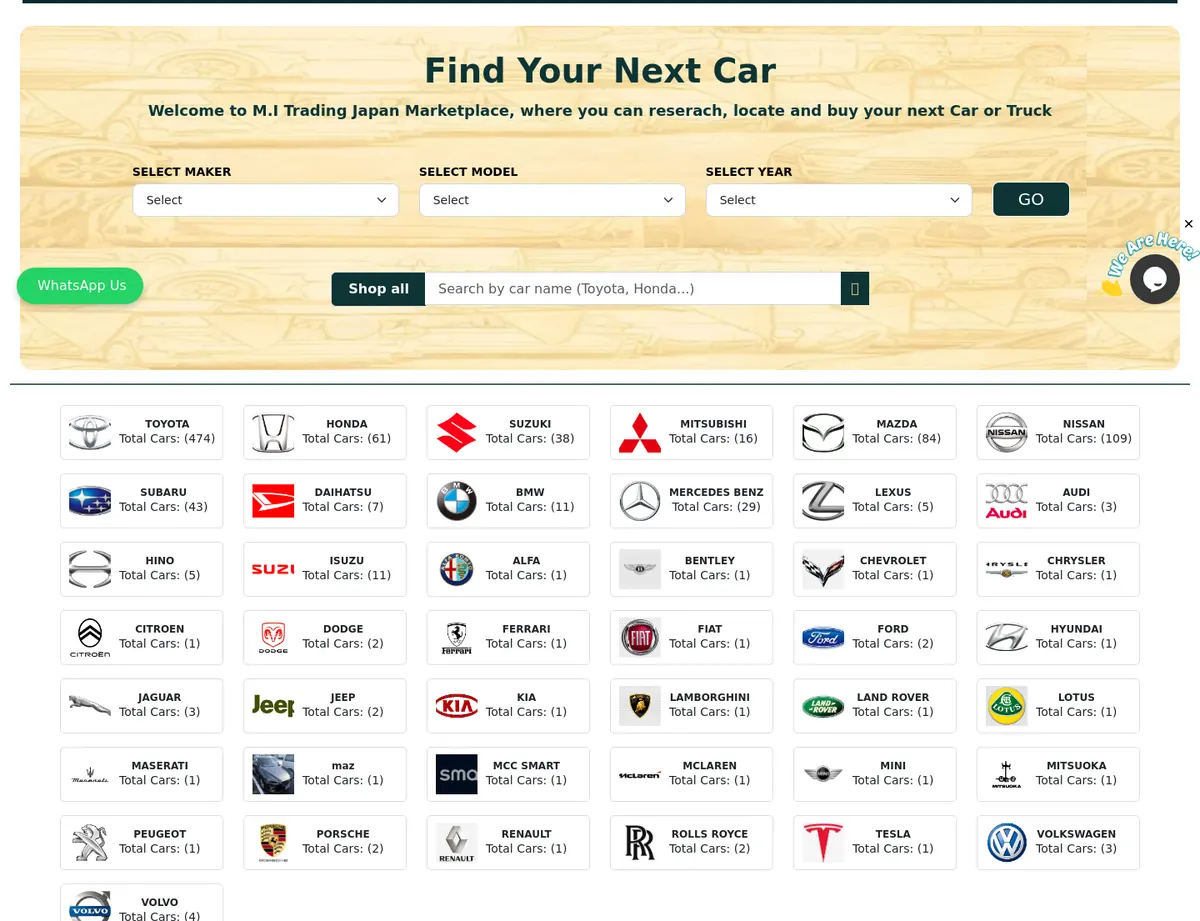Click the Fiat brand logo
This screenshot has height=921, width=1200.
point(640,638)
